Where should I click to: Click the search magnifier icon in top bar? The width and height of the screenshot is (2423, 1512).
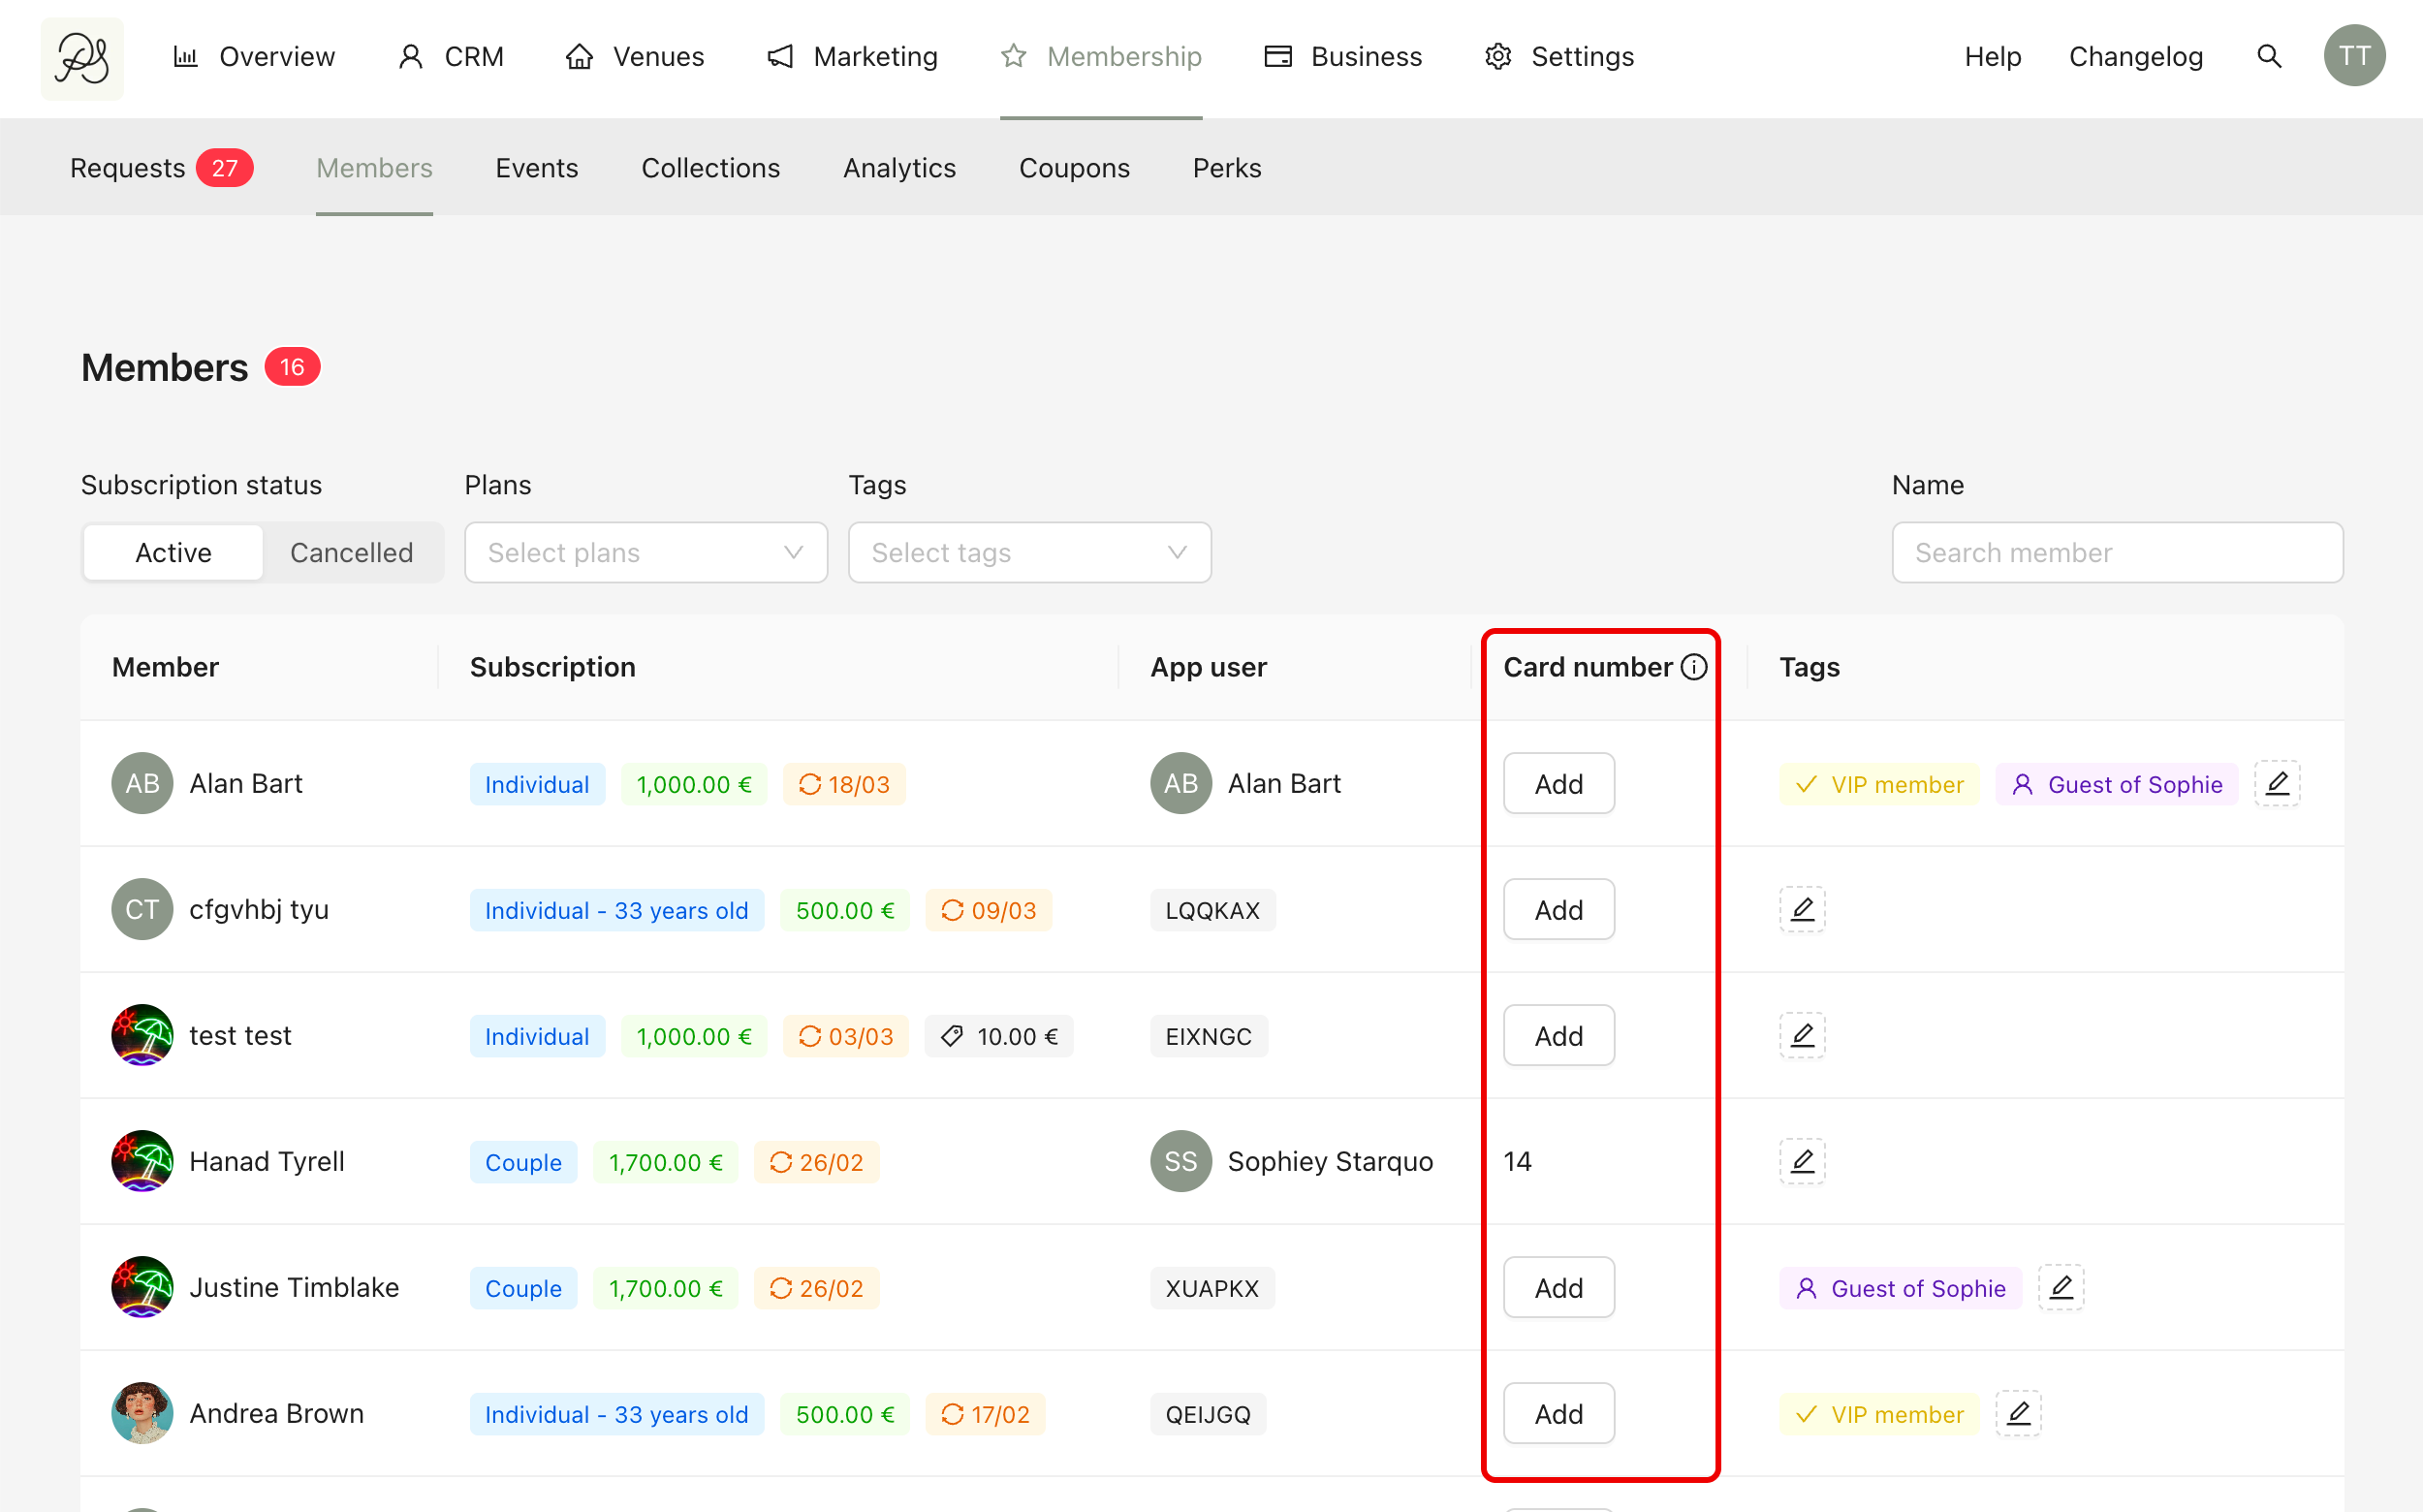point(2269,56)
